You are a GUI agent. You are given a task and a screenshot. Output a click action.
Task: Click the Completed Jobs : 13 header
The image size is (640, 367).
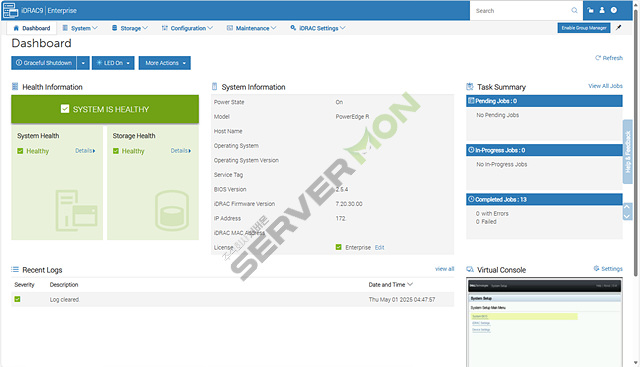pos(544,199)
